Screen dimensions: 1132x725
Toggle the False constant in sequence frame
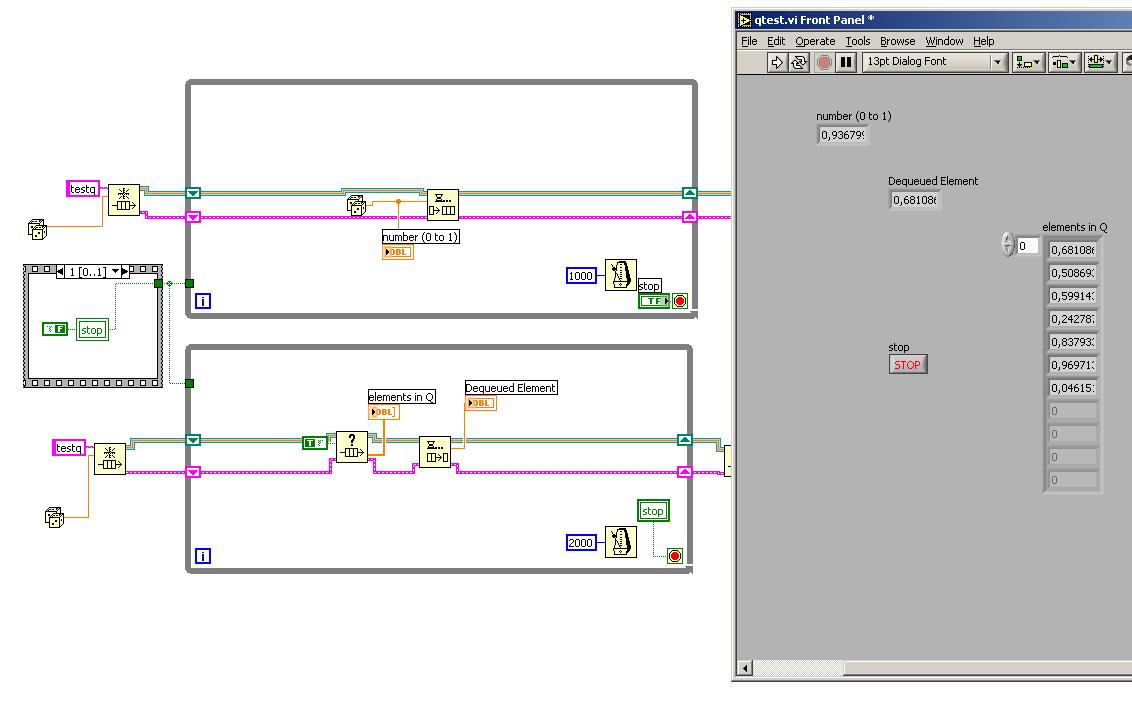[55, 329]
